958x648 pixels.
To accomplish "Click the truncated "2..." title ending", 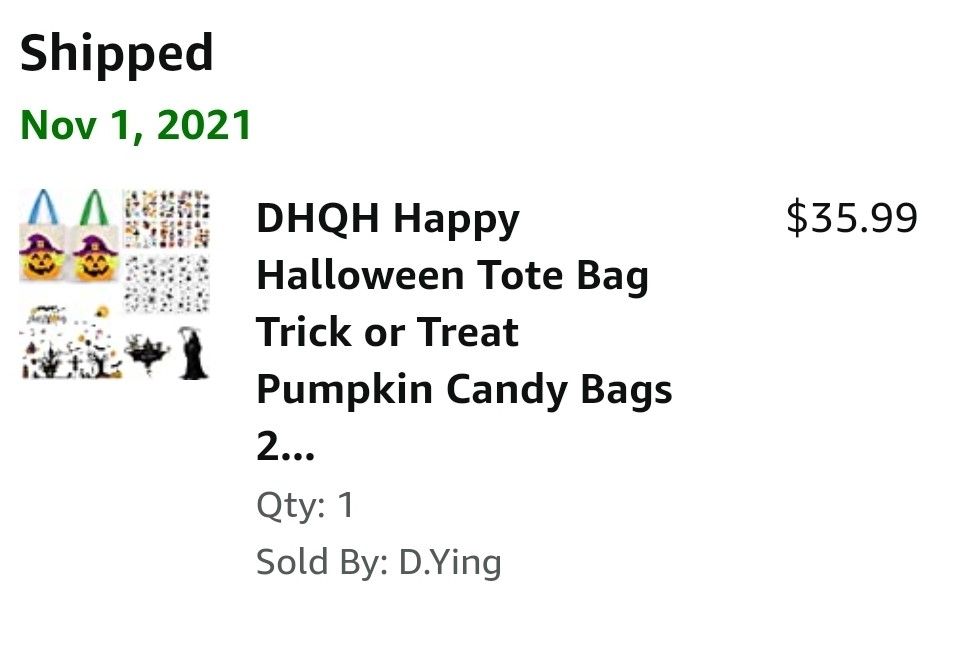I will [x=285, y=447].
